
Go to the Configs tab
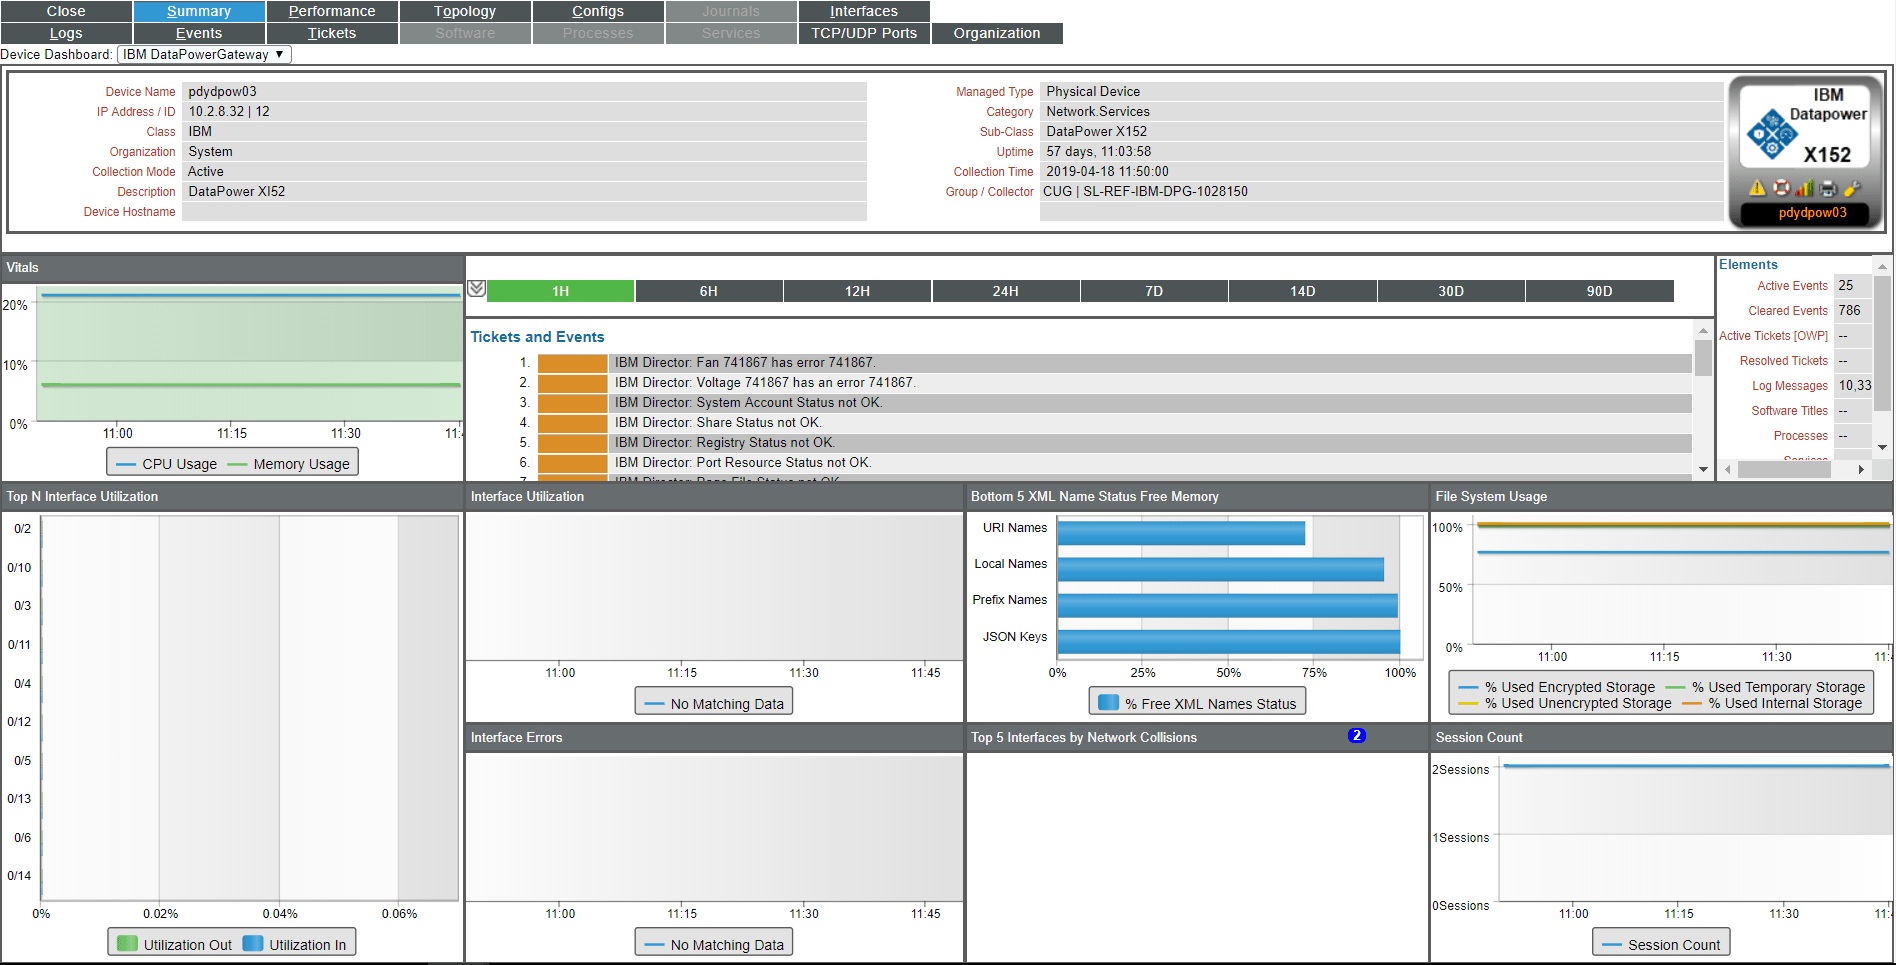(x=598, y=11)
